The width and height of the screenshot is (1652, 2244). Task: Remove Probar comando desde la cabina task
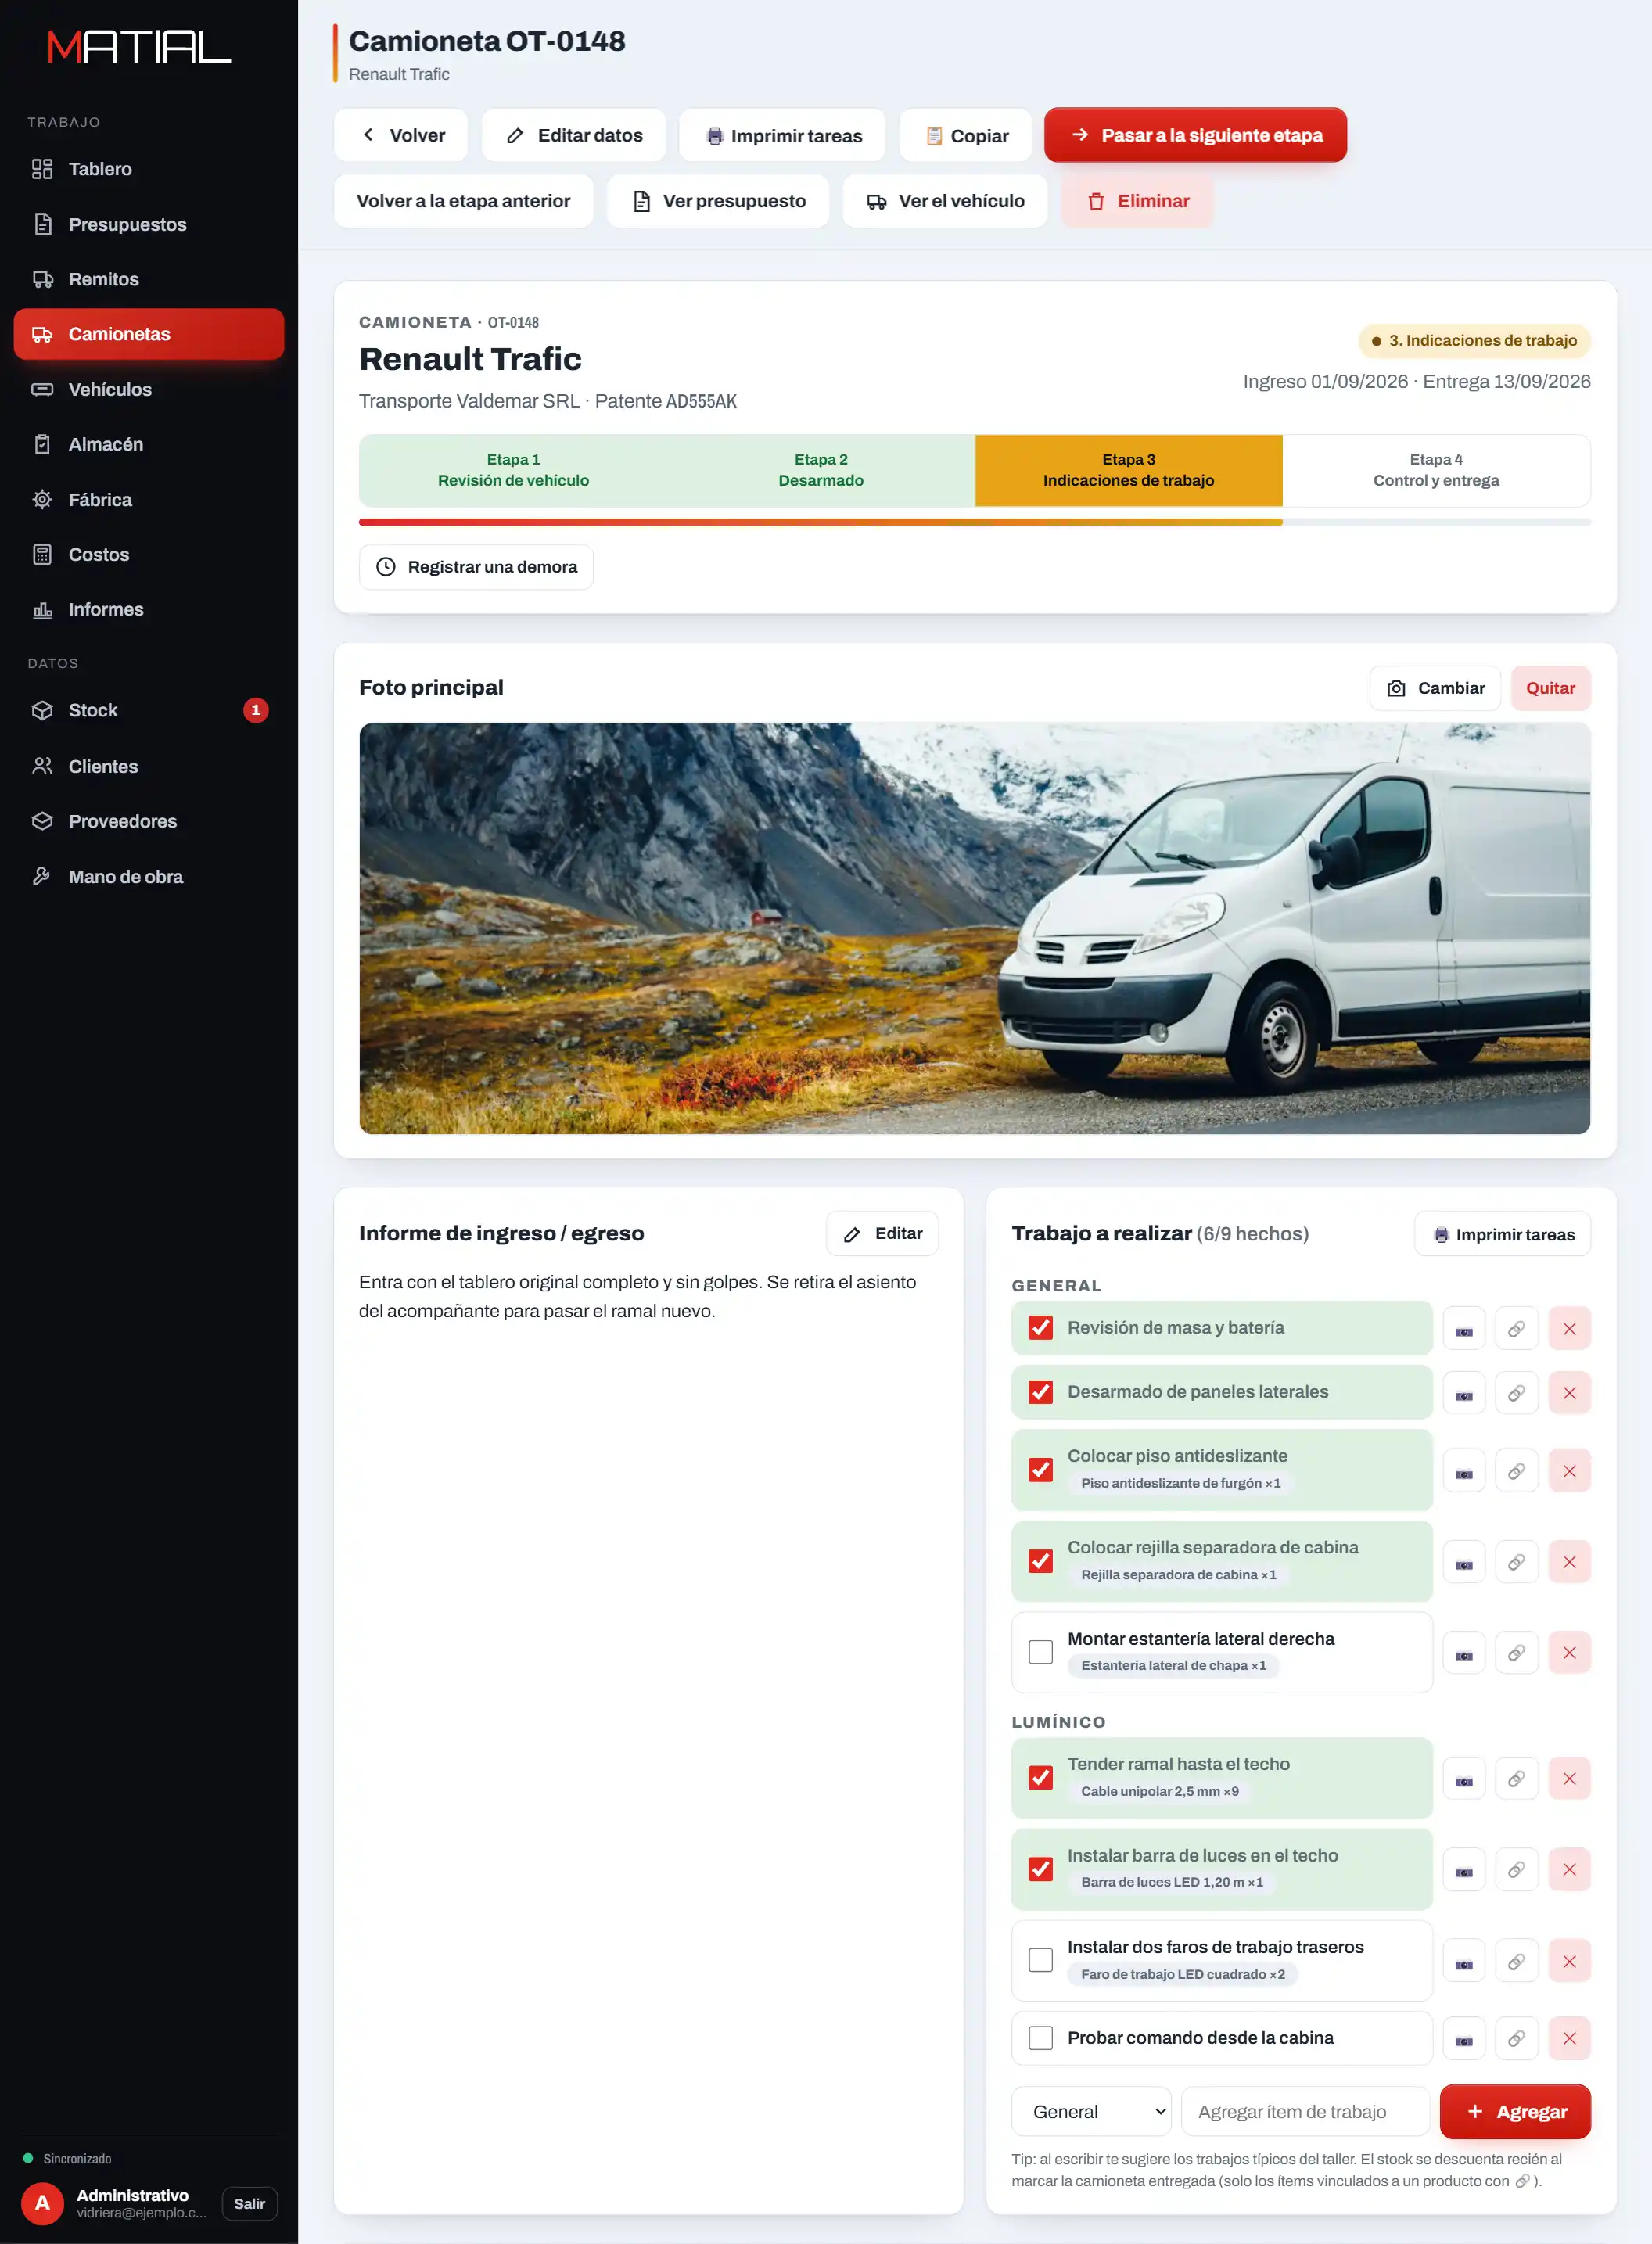[1569, 2039]
